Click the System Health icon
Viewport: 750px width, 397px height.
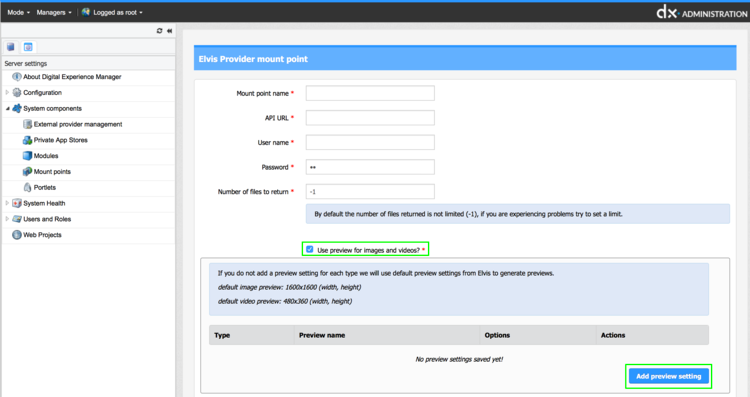[17, 203]
